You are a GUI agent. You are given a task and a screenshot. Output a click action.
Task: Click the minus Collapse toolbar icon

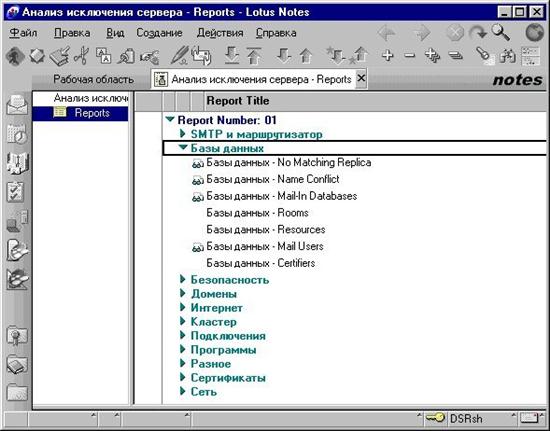pyautogui.click(x=409, y=55)
